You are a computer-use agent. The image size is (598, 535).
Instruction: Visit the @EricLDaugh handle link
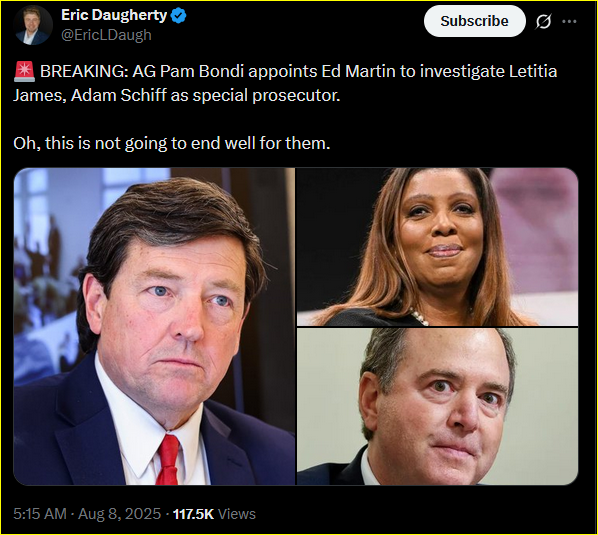(x=106, y=35)
